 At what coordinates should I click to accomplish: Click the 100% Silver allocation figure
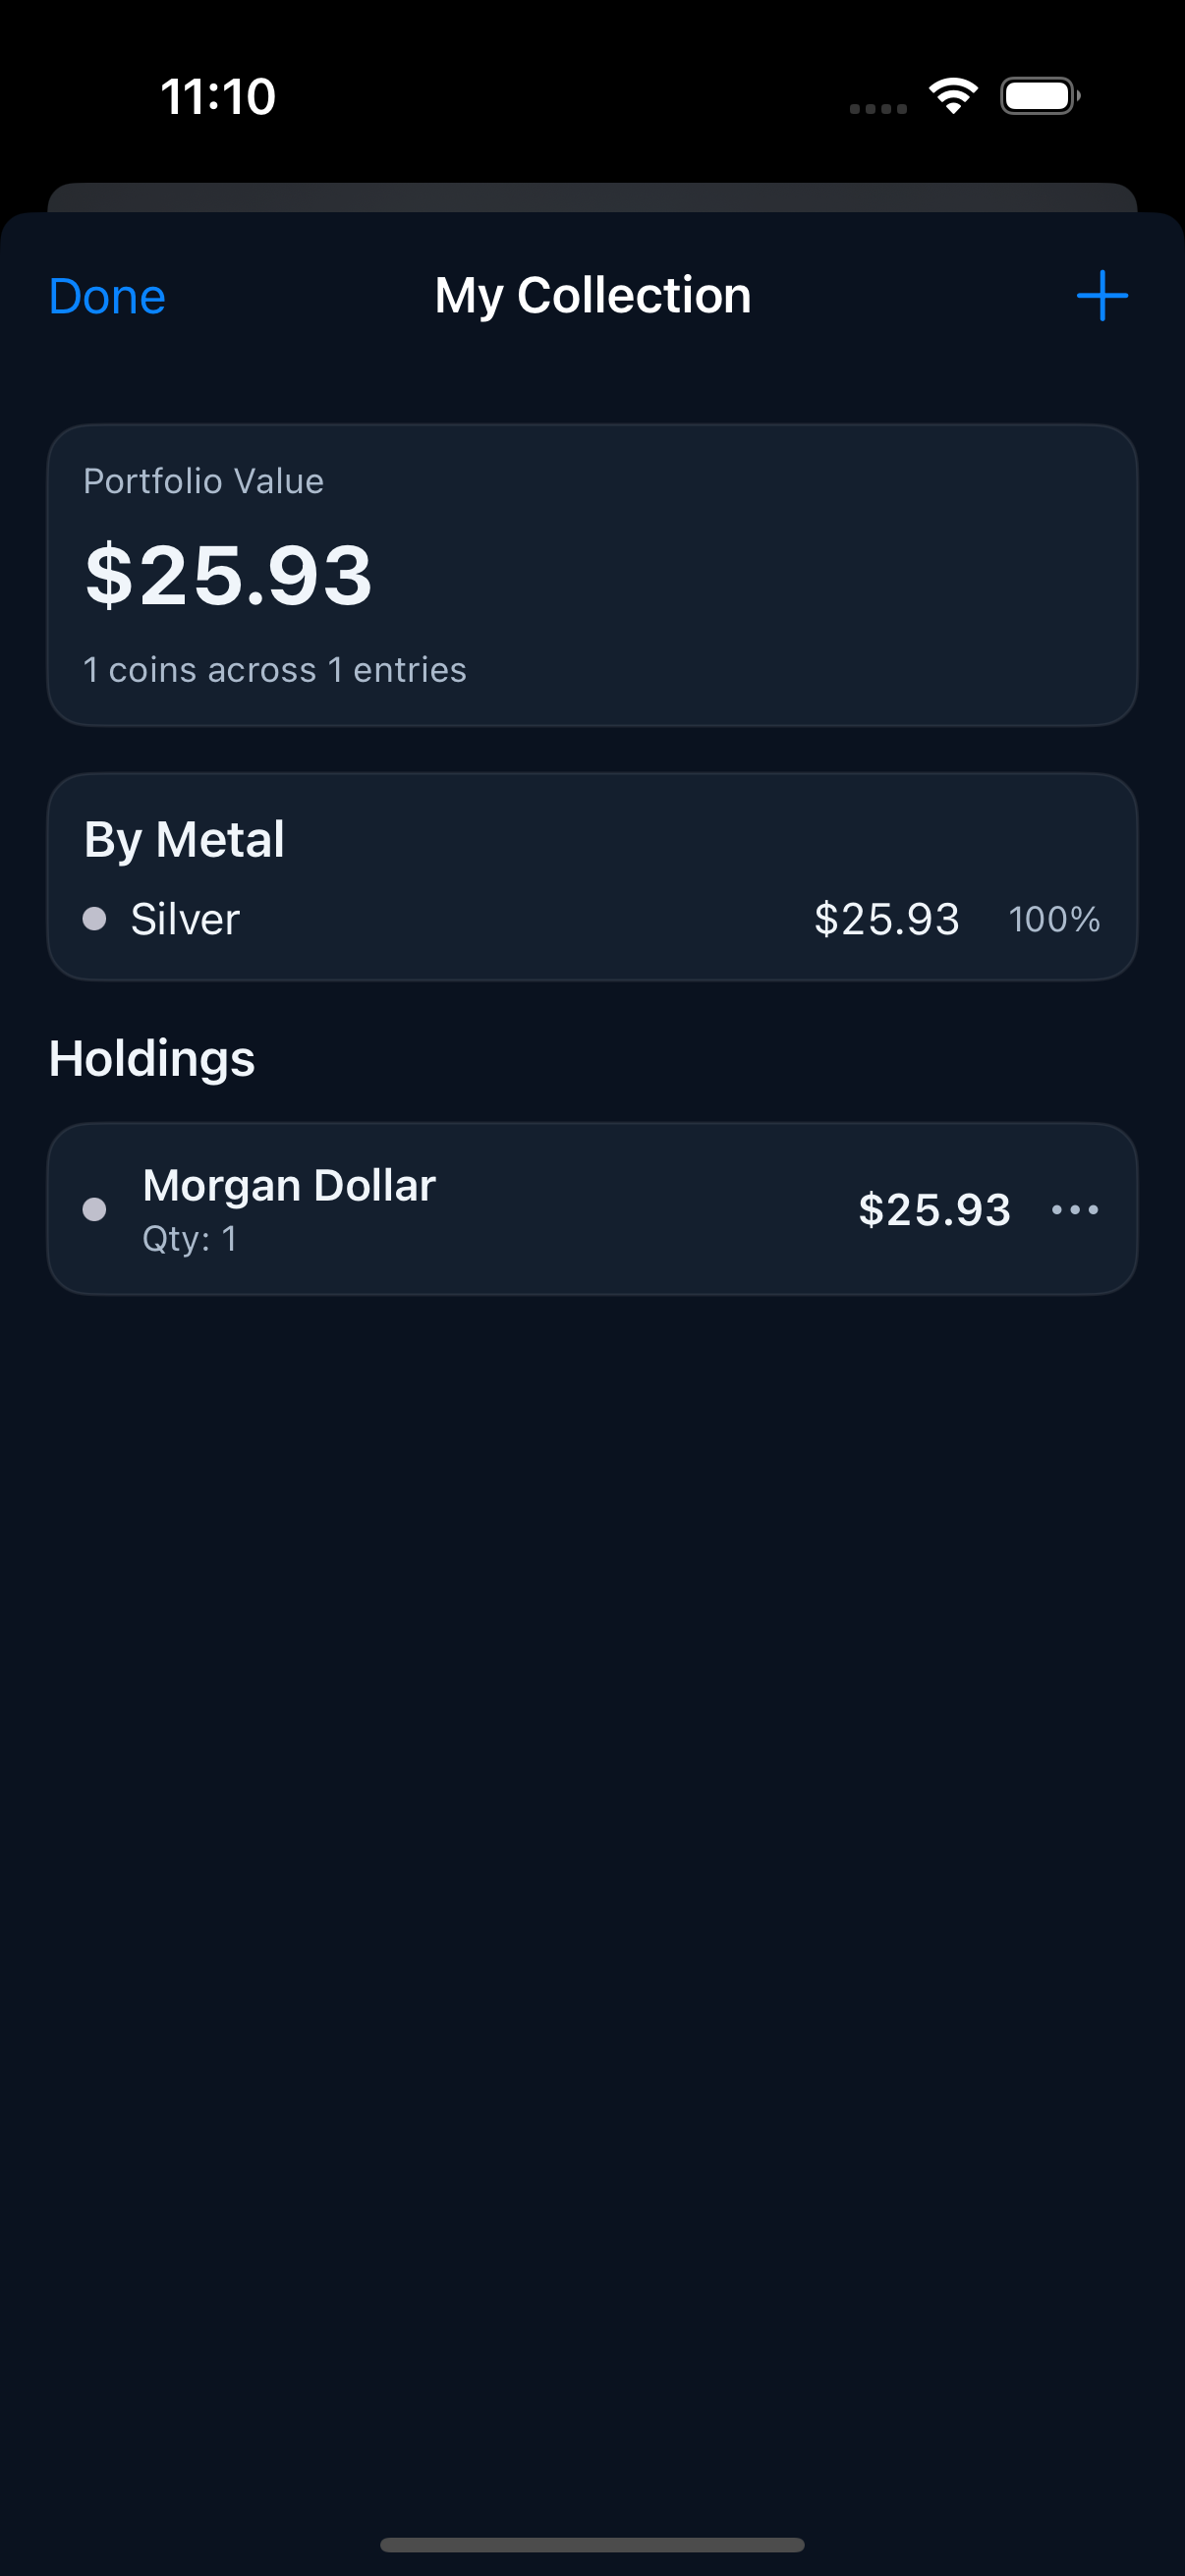[1054, 920]
